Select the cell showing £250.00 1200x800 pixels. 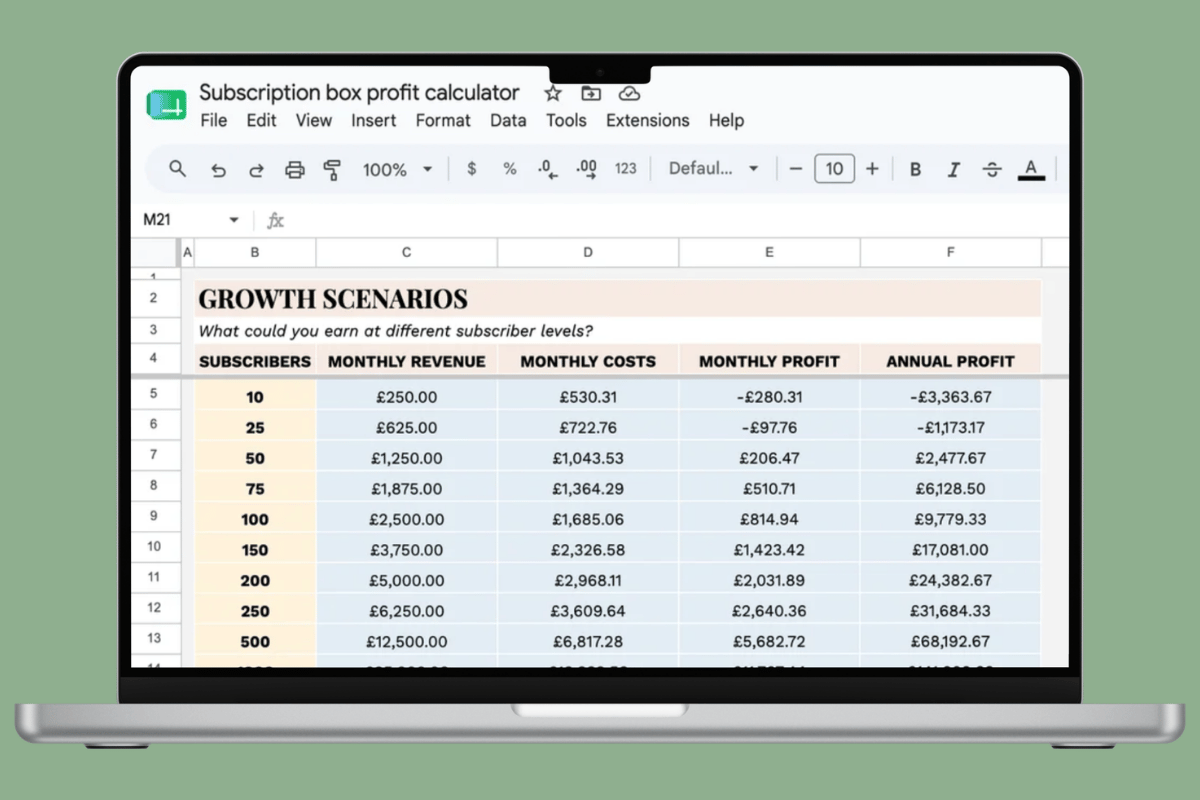(x=406, y=397)
